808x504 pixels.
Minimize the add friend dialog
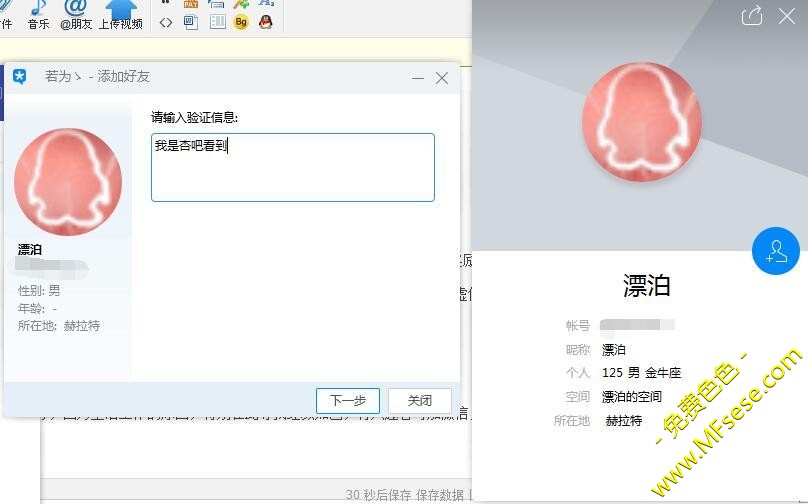coord(418,78)
